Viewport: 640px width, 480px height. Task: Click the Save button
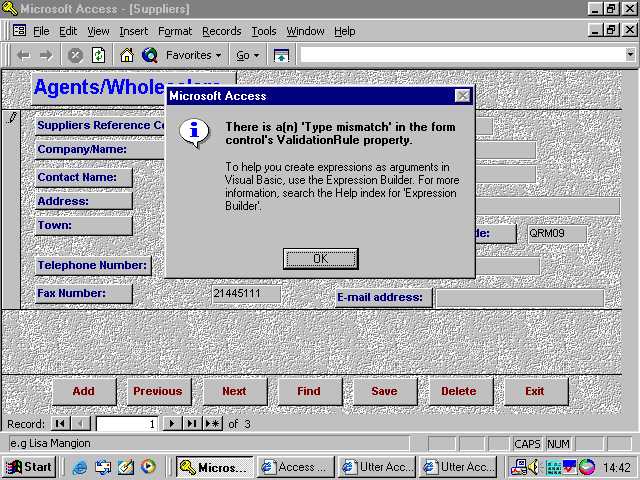pyautogui.click(x=385, y=391)
